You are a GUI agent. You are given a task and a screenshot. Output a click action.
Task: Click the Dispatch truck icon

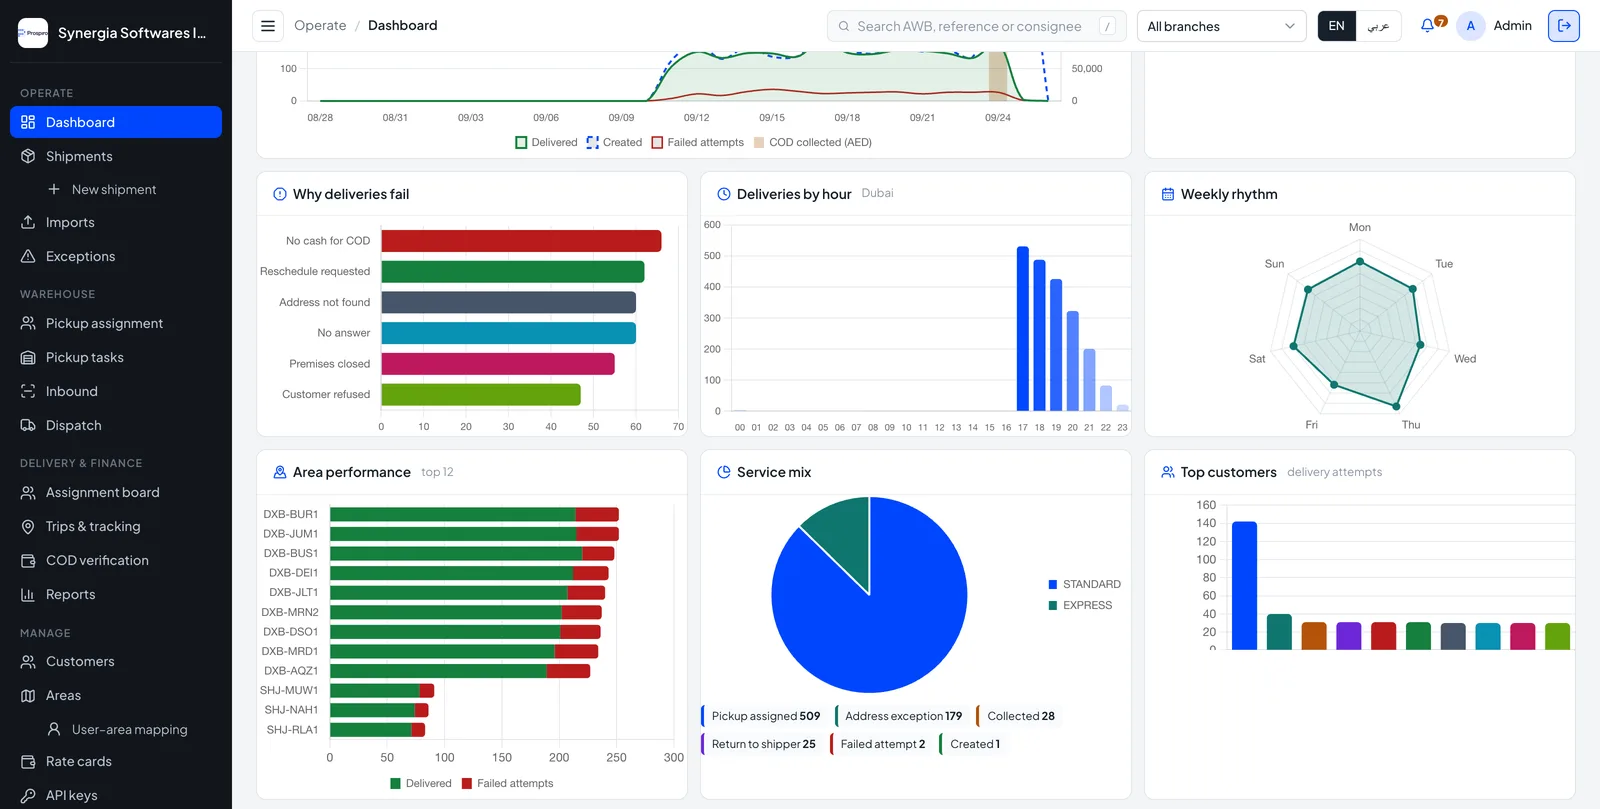28,425
